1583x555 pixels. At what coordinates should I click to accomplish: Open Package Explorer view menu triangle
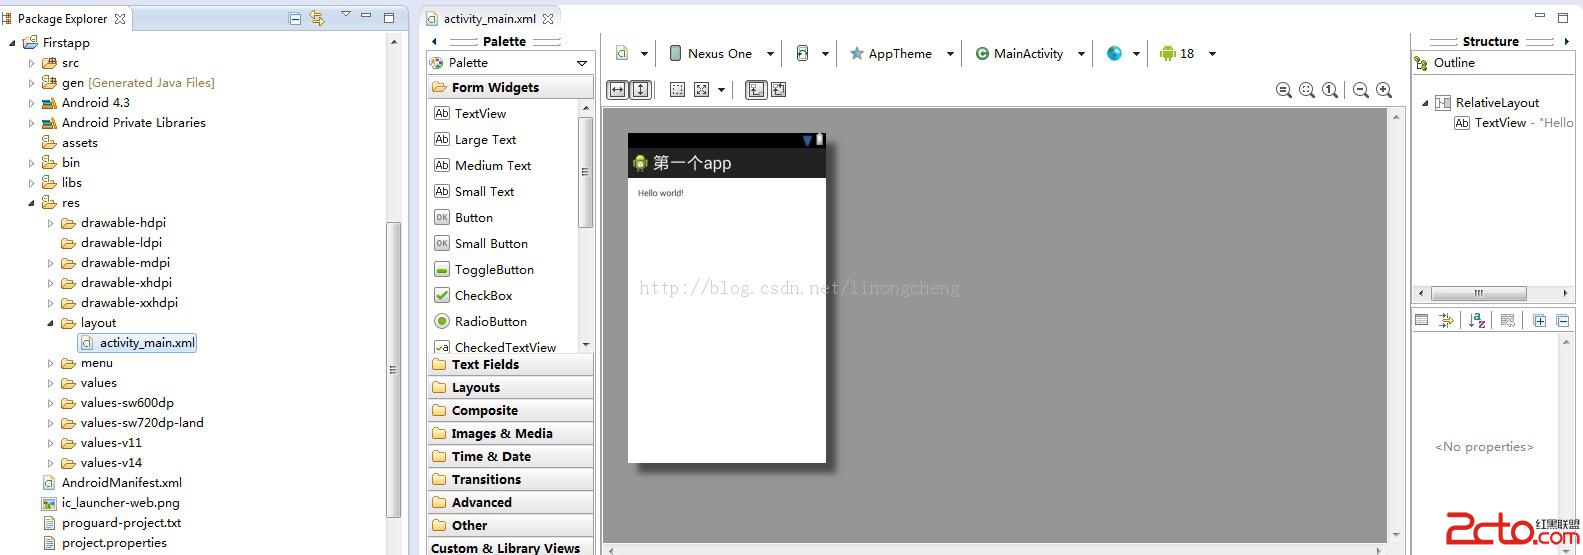click(345, 15)
